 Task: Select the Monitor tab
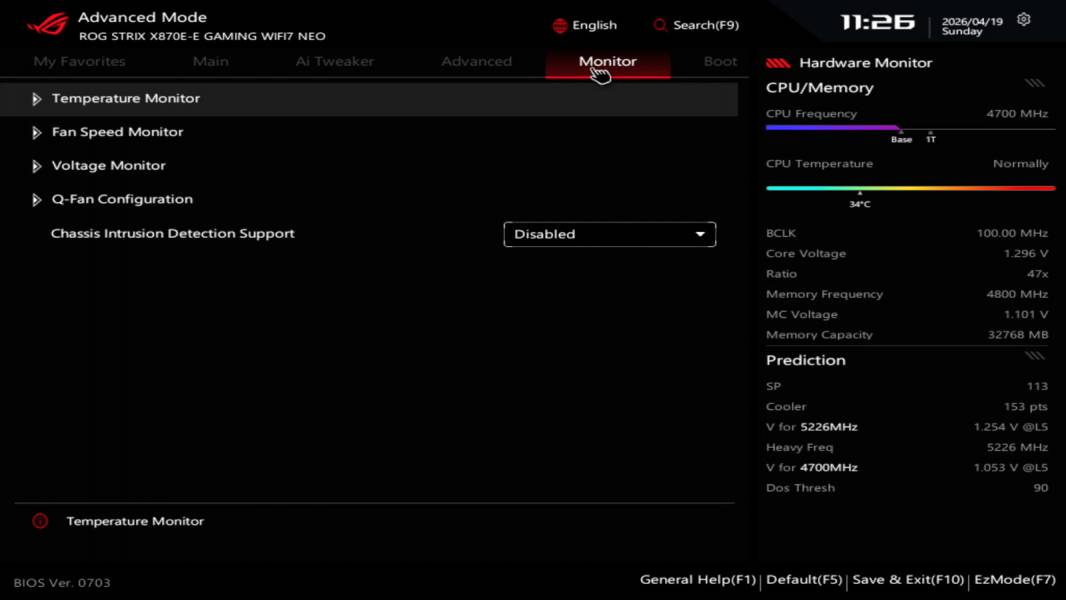tap(608, 61)
